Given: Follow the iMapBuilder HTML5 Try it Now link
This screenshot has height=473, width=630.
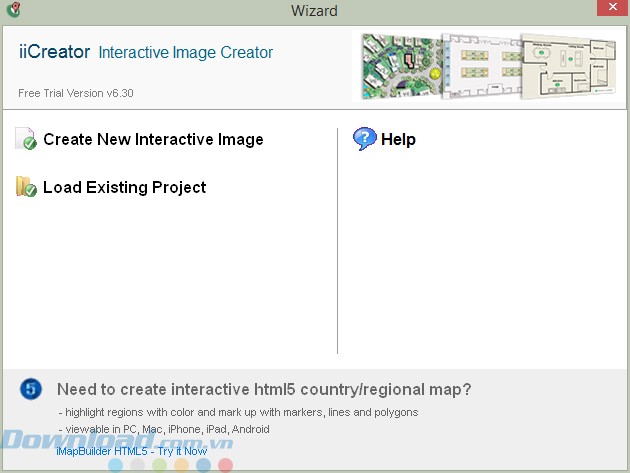Looking at the screenshot, I should pyautogui.click(x=132, y=451).
